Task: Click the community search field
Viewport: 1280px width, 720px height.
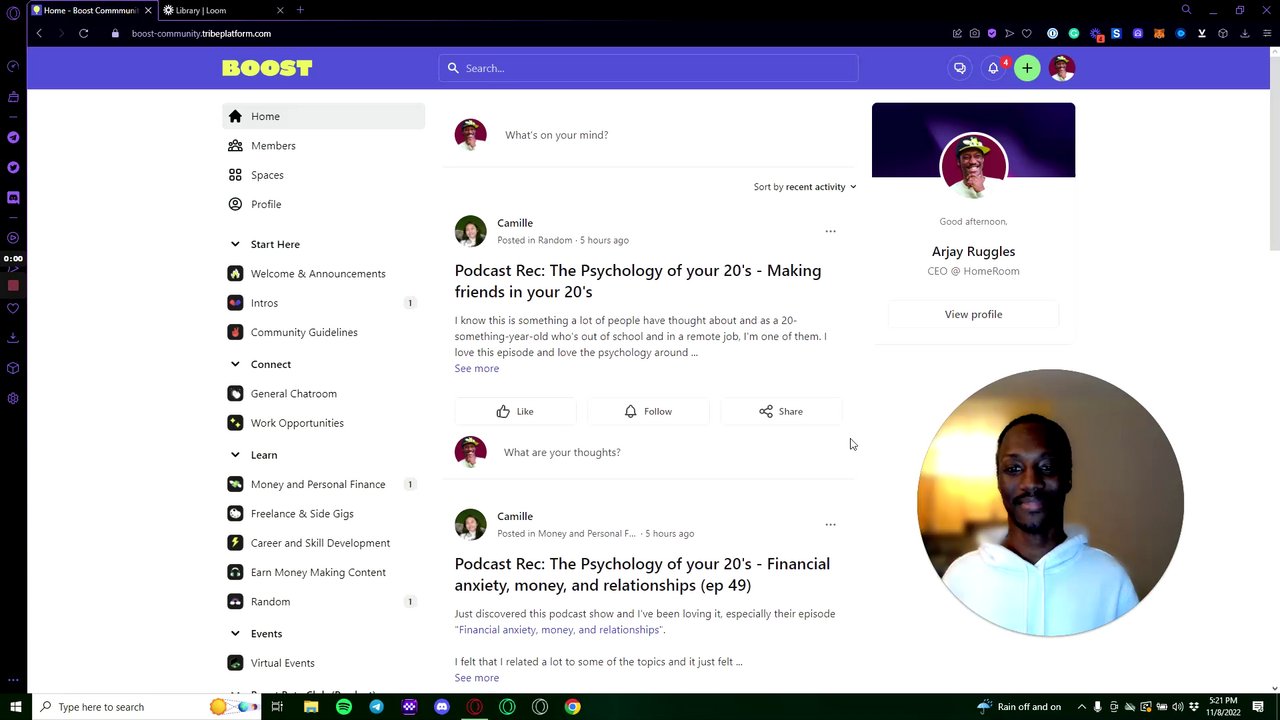Action: [x=648, y=68]
